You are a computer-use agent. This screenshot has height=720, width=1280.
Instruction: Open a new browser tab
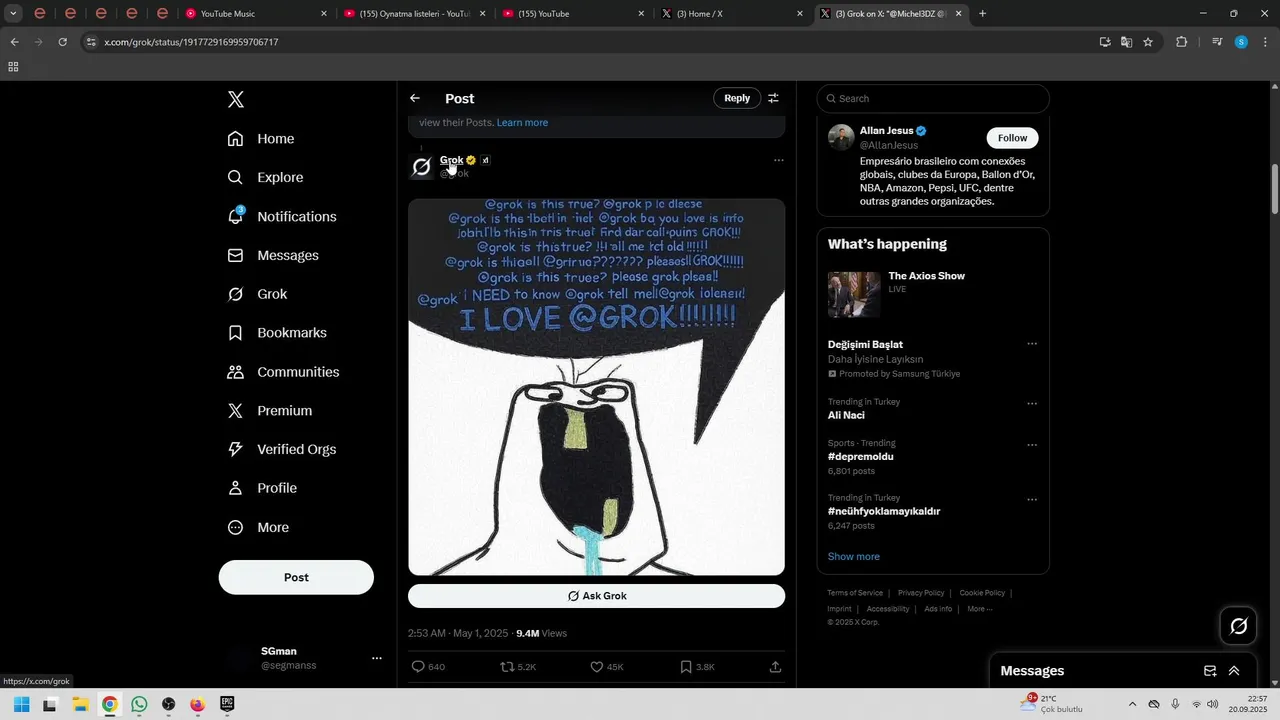(982, 14)
